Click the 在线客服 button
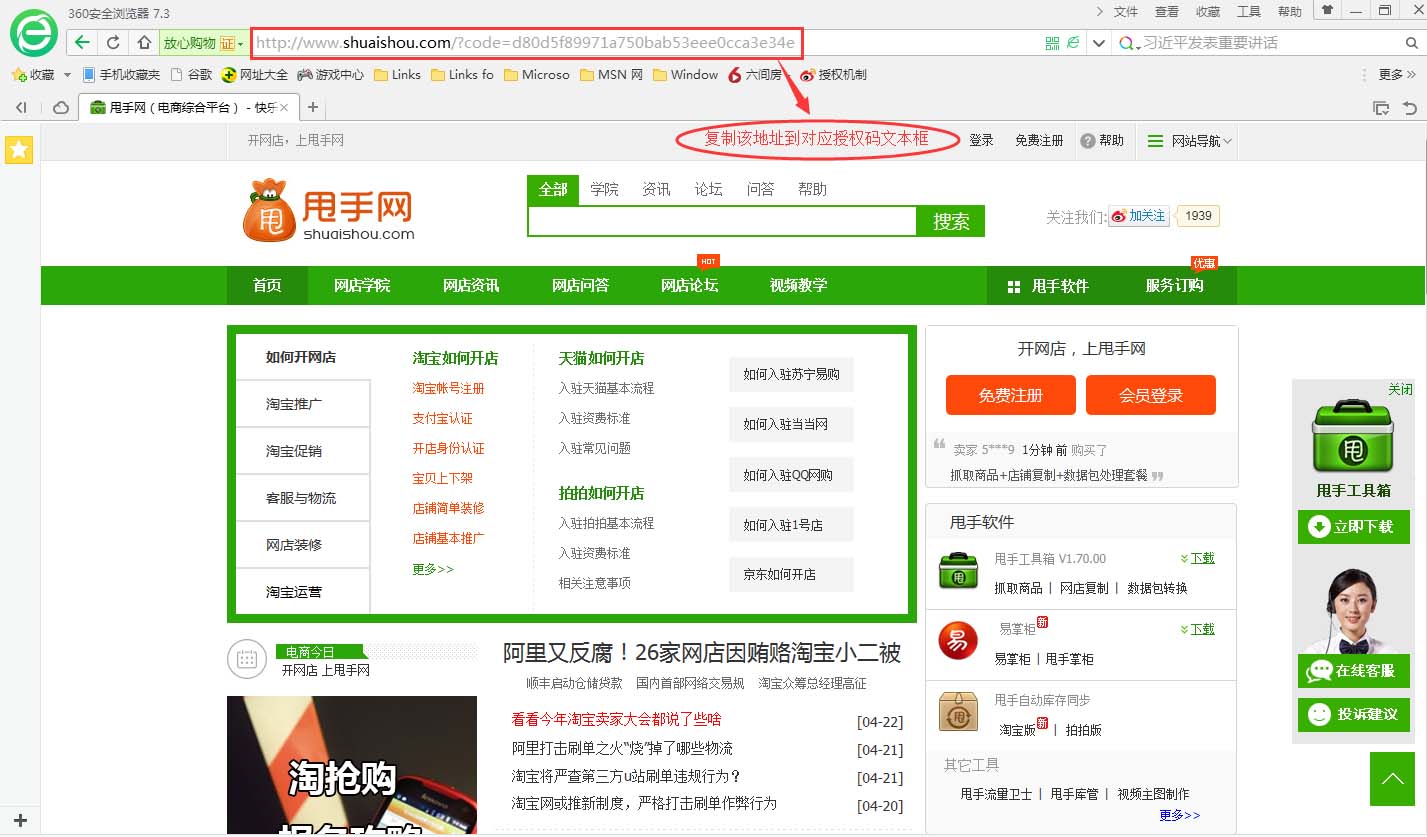The width and height of the screenshot is (1427, 837). click(1353, 671)
